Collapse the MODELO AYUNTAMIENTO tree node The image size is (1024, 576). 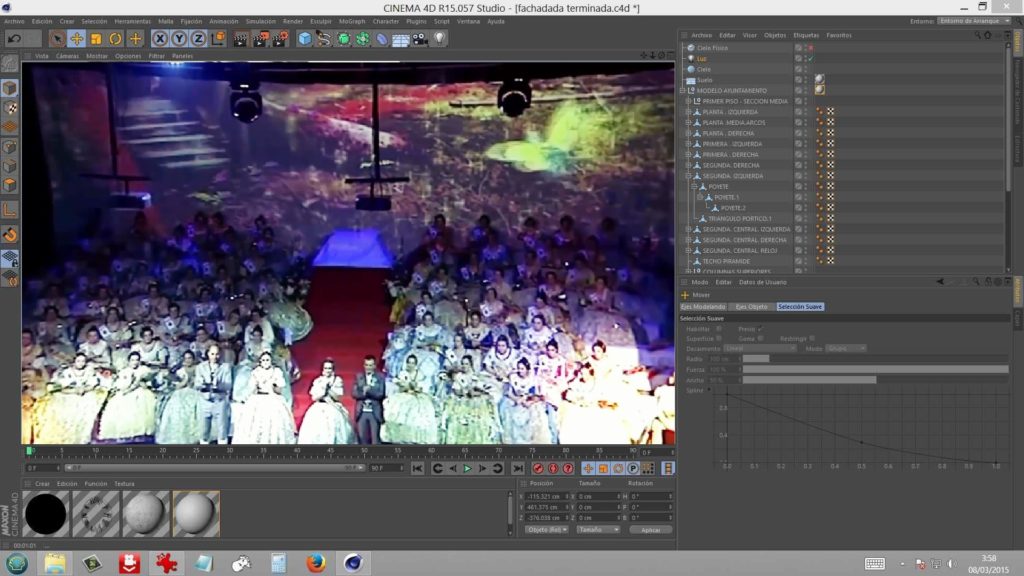tap(683, 91)
